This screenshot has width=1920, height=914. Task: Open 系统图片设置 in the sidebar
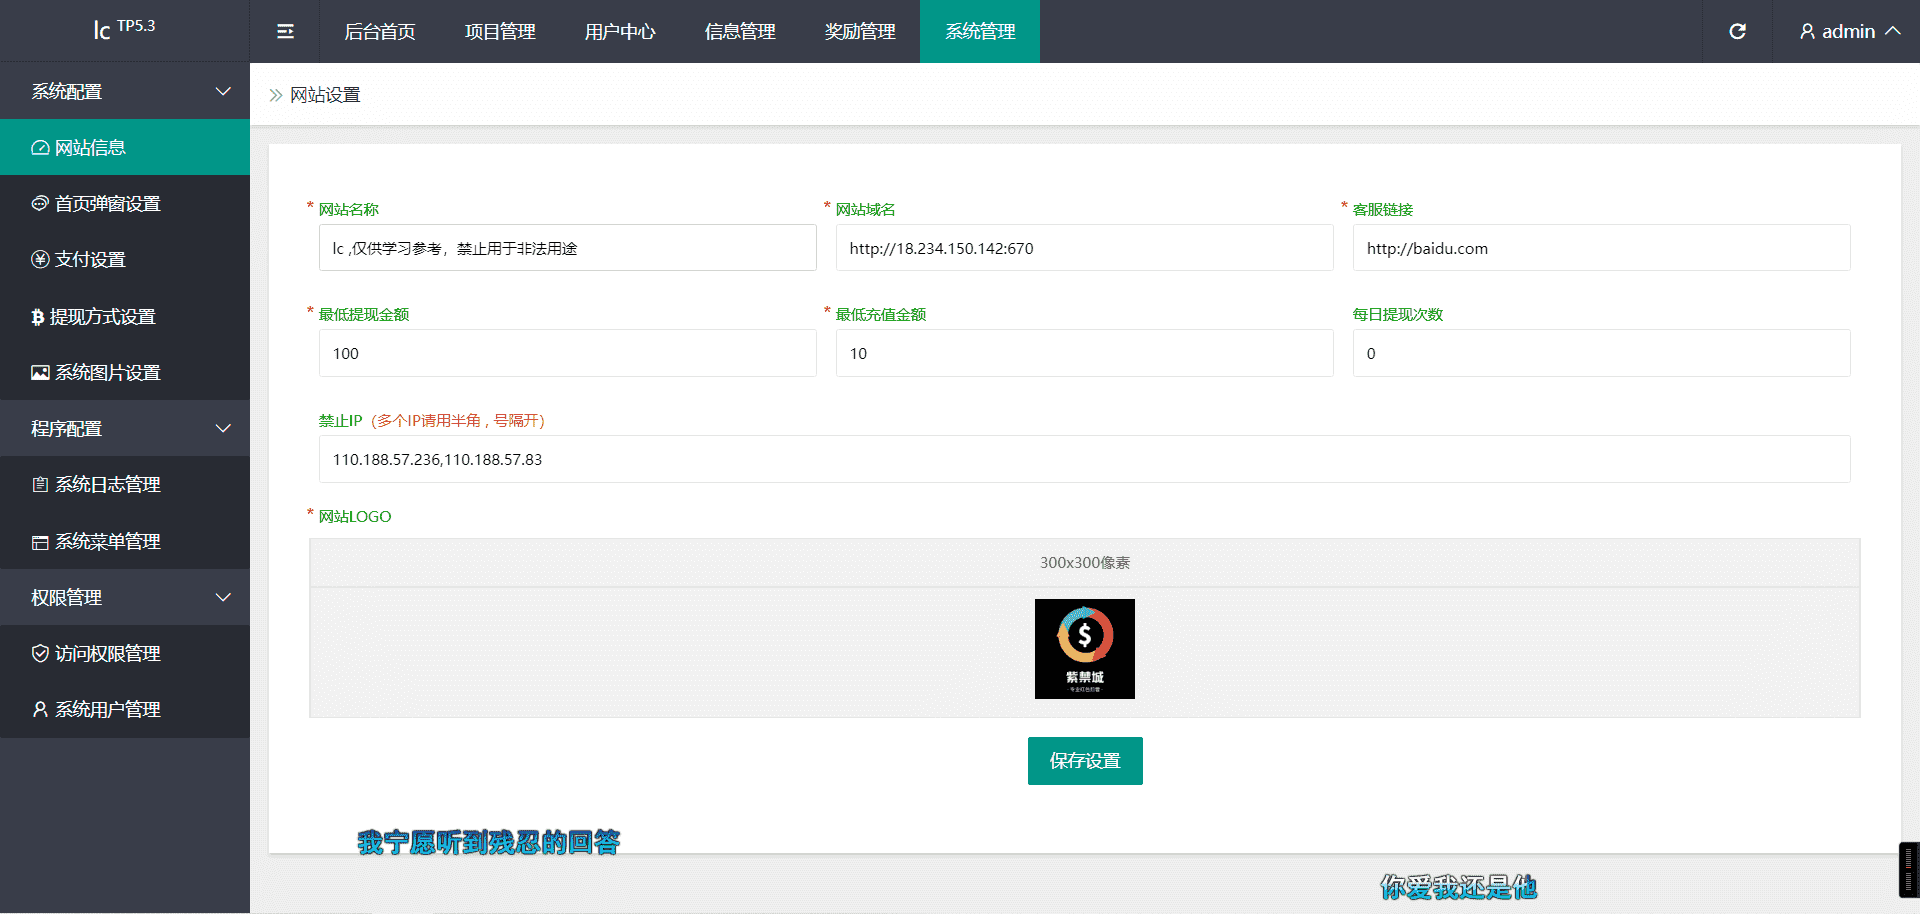(125, 372)
